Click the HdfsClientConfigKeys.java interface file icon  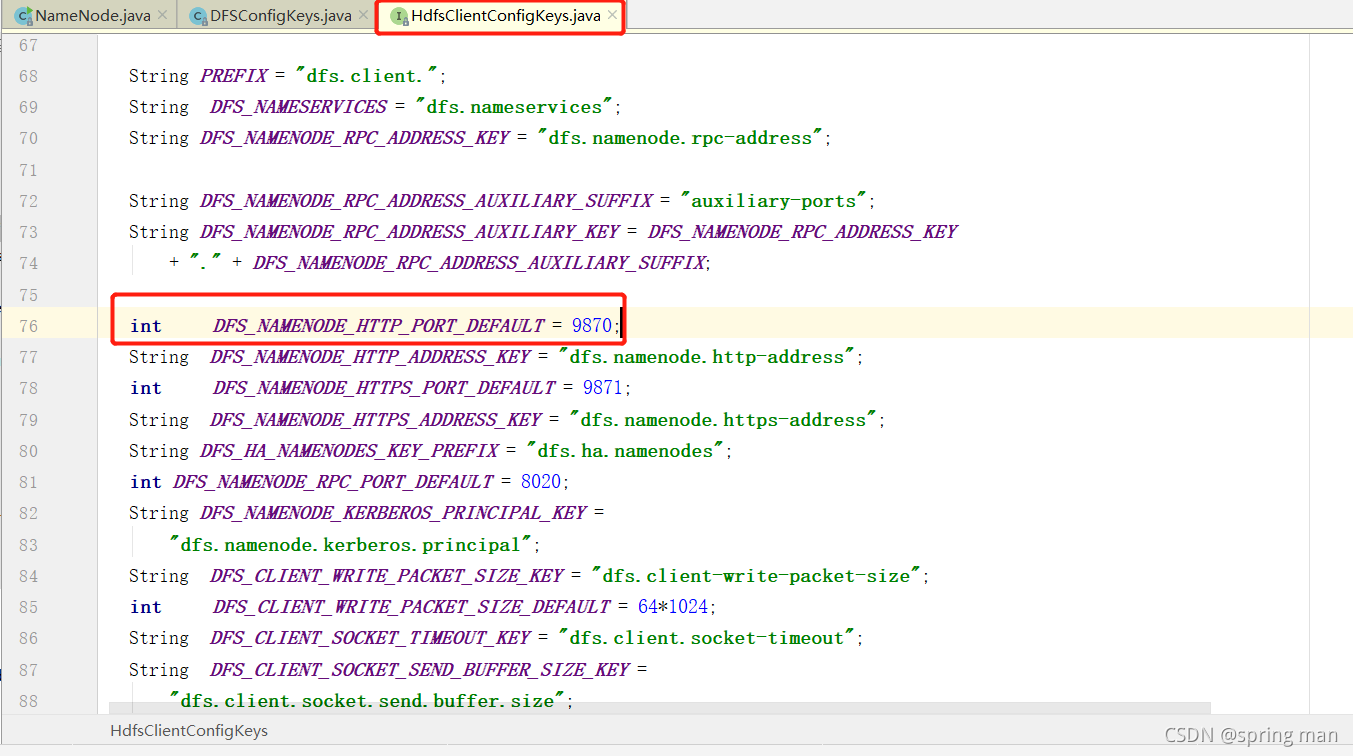(x=399, y=16)
